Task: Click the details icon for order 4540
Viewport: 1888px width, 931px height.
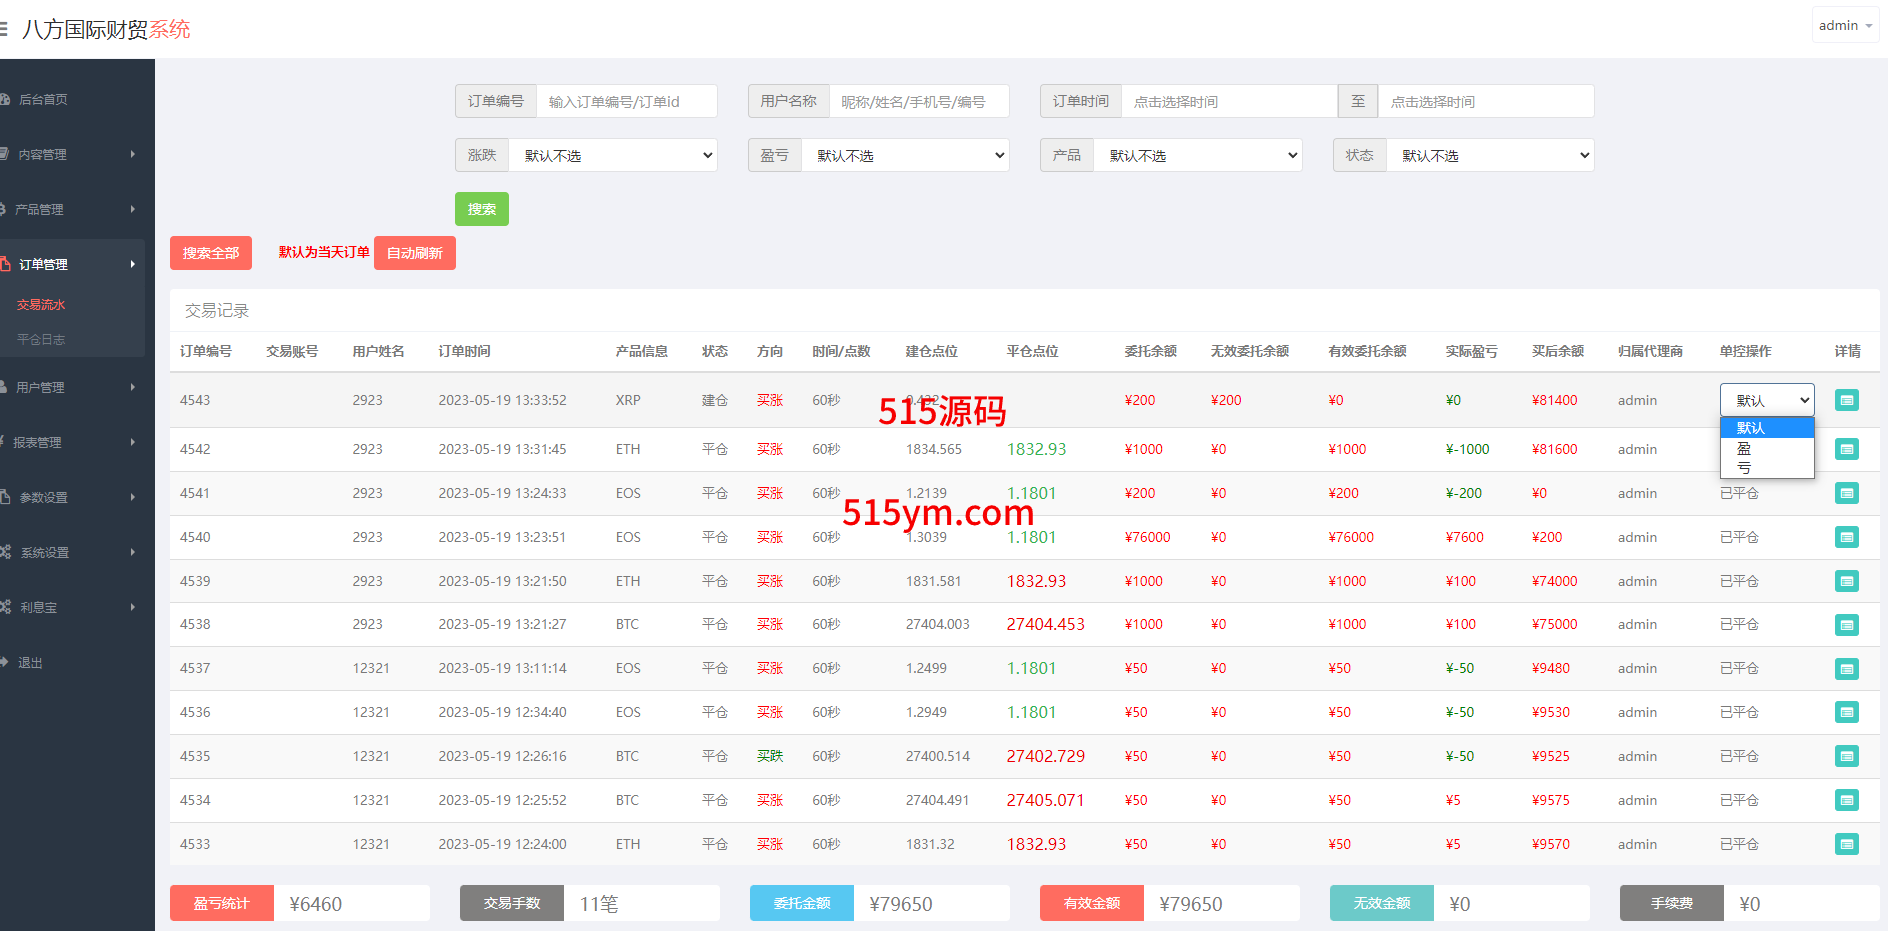Action: 1846,537
